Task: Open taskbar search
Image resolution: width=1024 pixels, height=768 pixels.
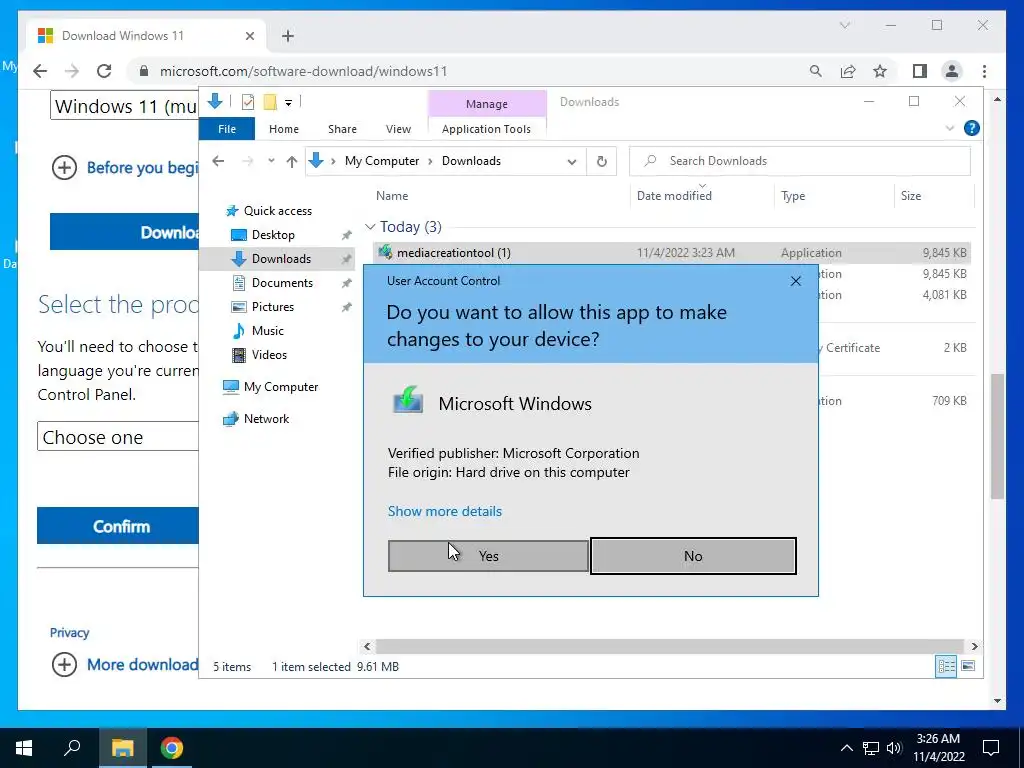Action: (x=72, y=748)
